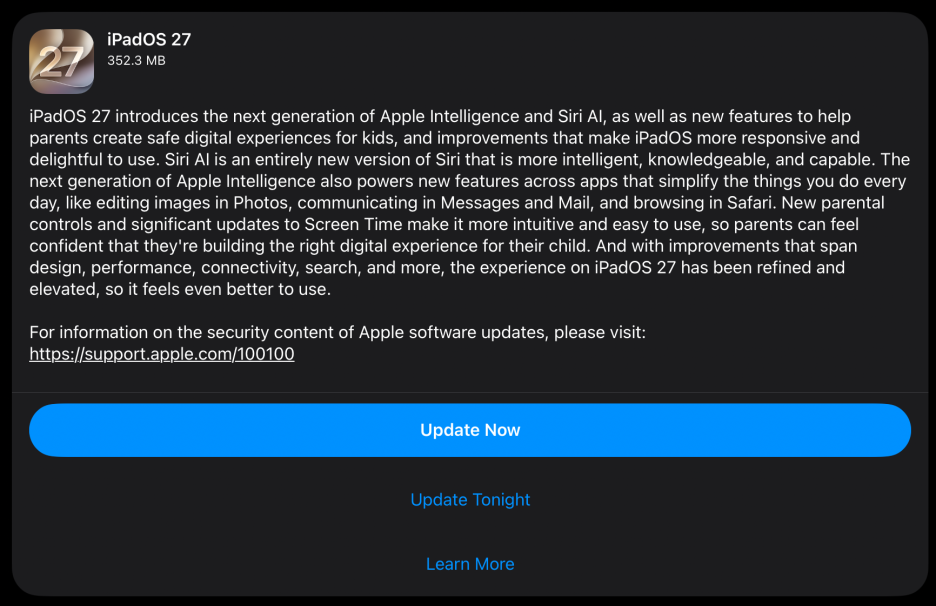The image size is (936, 606).
Task: Click the security content information line
Action: [337, 333]
